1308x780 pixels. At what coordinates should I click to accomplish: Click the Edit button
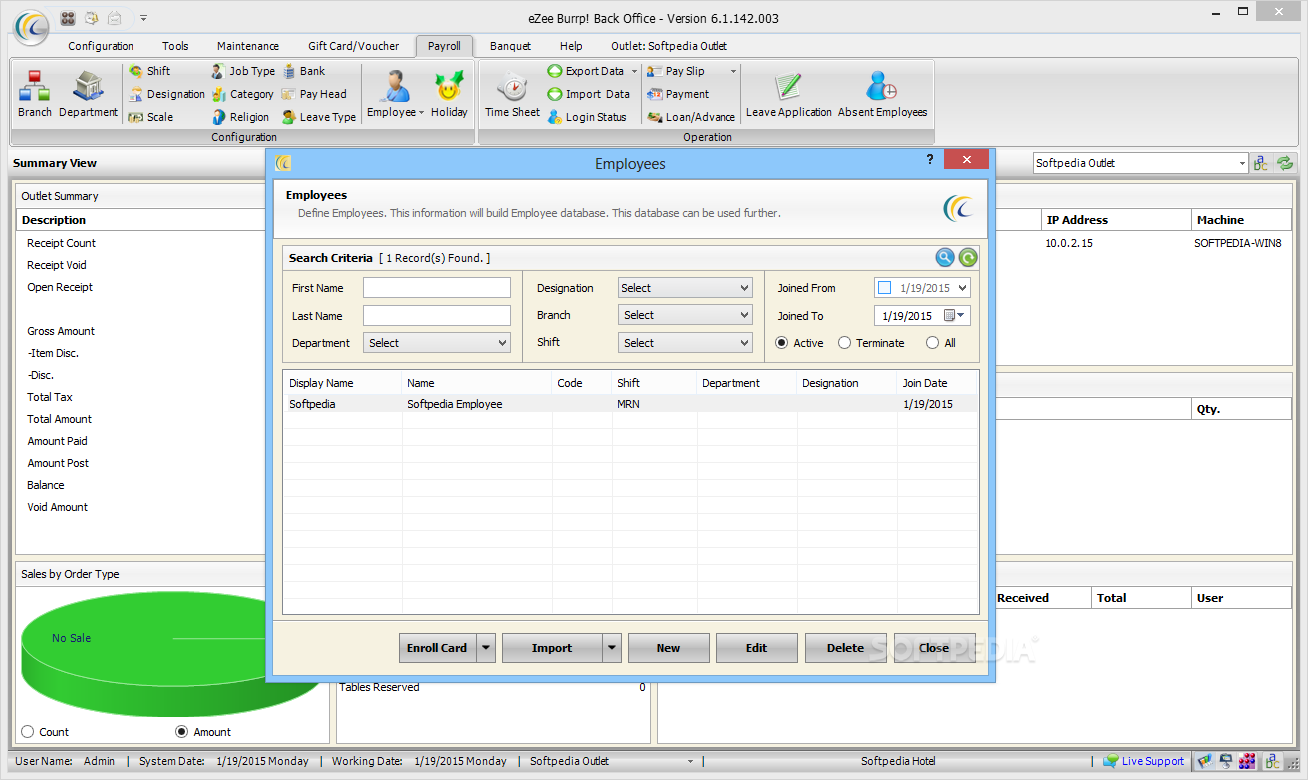757,648
